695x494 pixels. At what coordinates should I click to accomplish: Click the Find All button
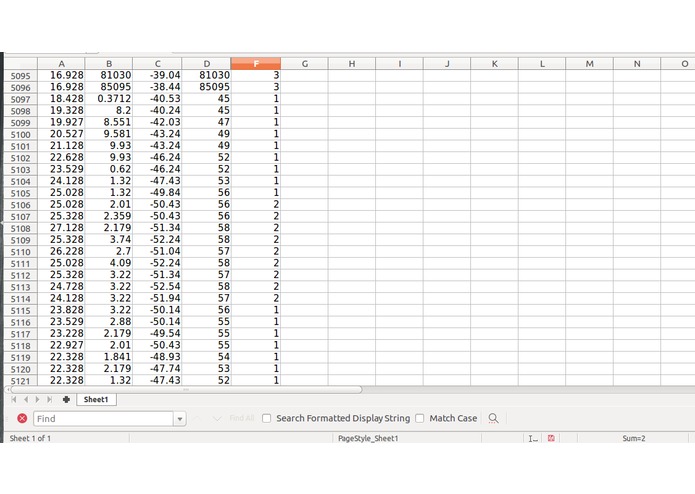(242, 418)
